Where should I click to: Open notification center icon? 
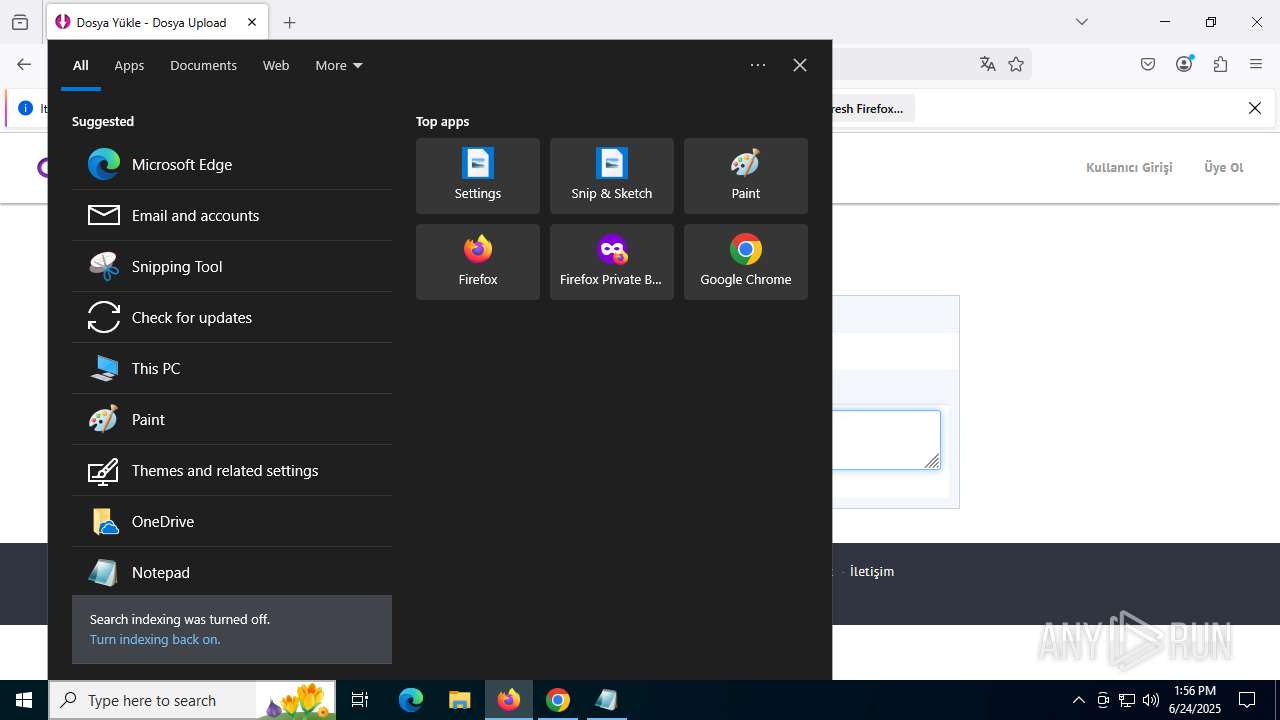[1247, 700]
